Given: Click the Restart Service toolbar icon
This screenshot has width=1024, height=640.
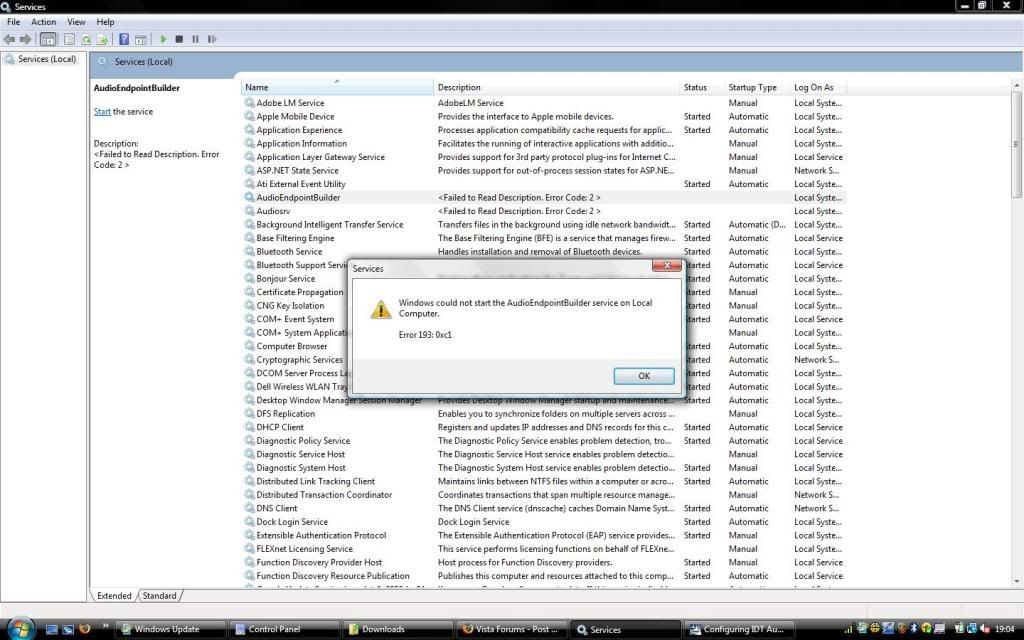Looking at the screenshot, I should click(212, 40).
